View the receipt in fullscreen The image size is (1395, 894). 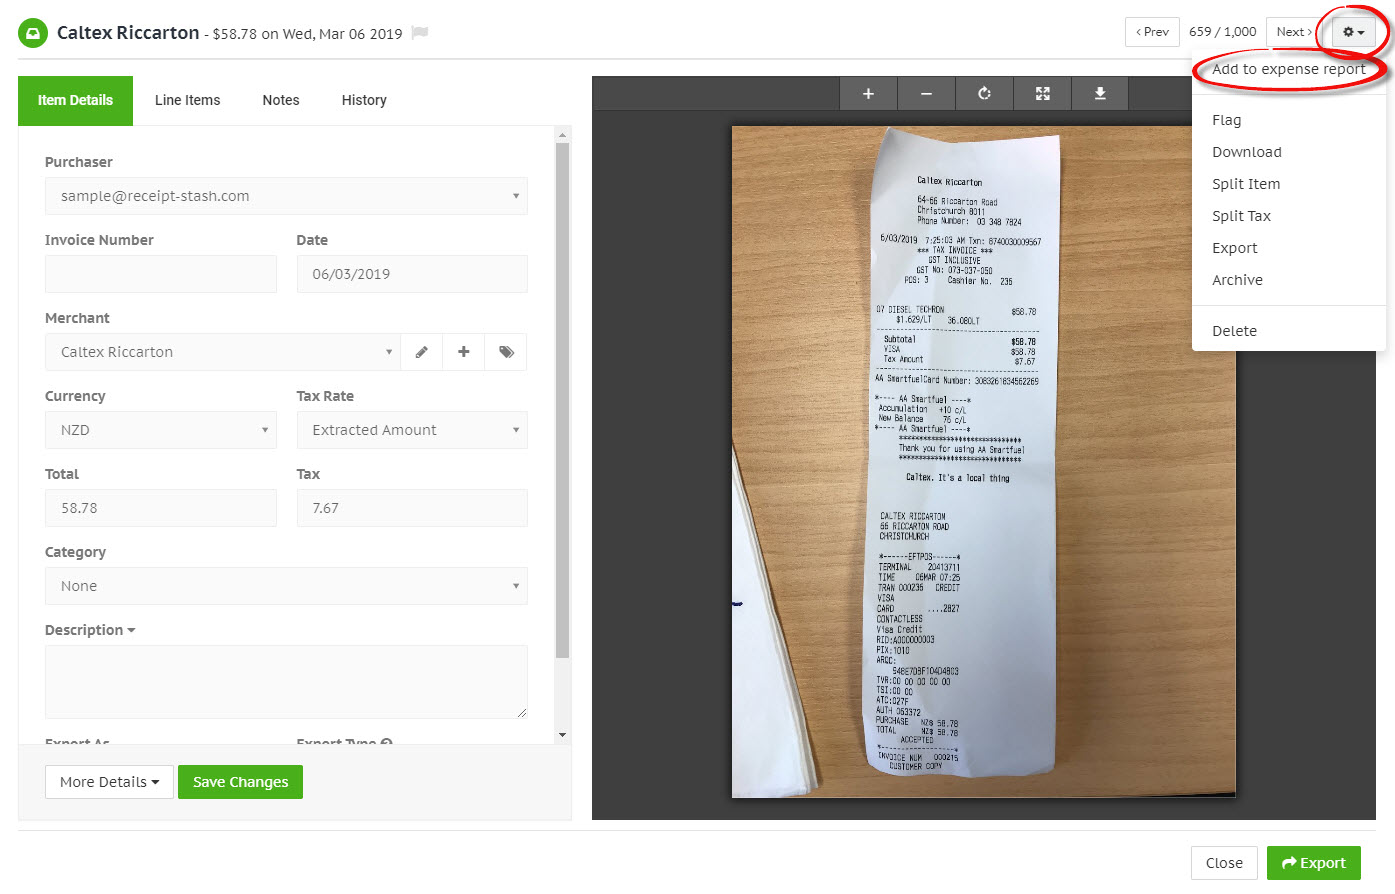[x=1042, y=92]
